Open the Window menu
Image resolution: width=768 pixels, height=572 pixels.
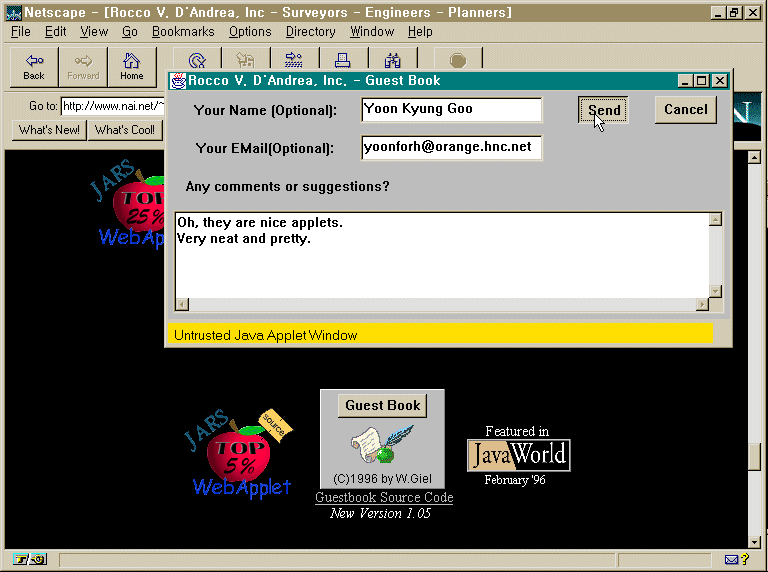point(372,32)
